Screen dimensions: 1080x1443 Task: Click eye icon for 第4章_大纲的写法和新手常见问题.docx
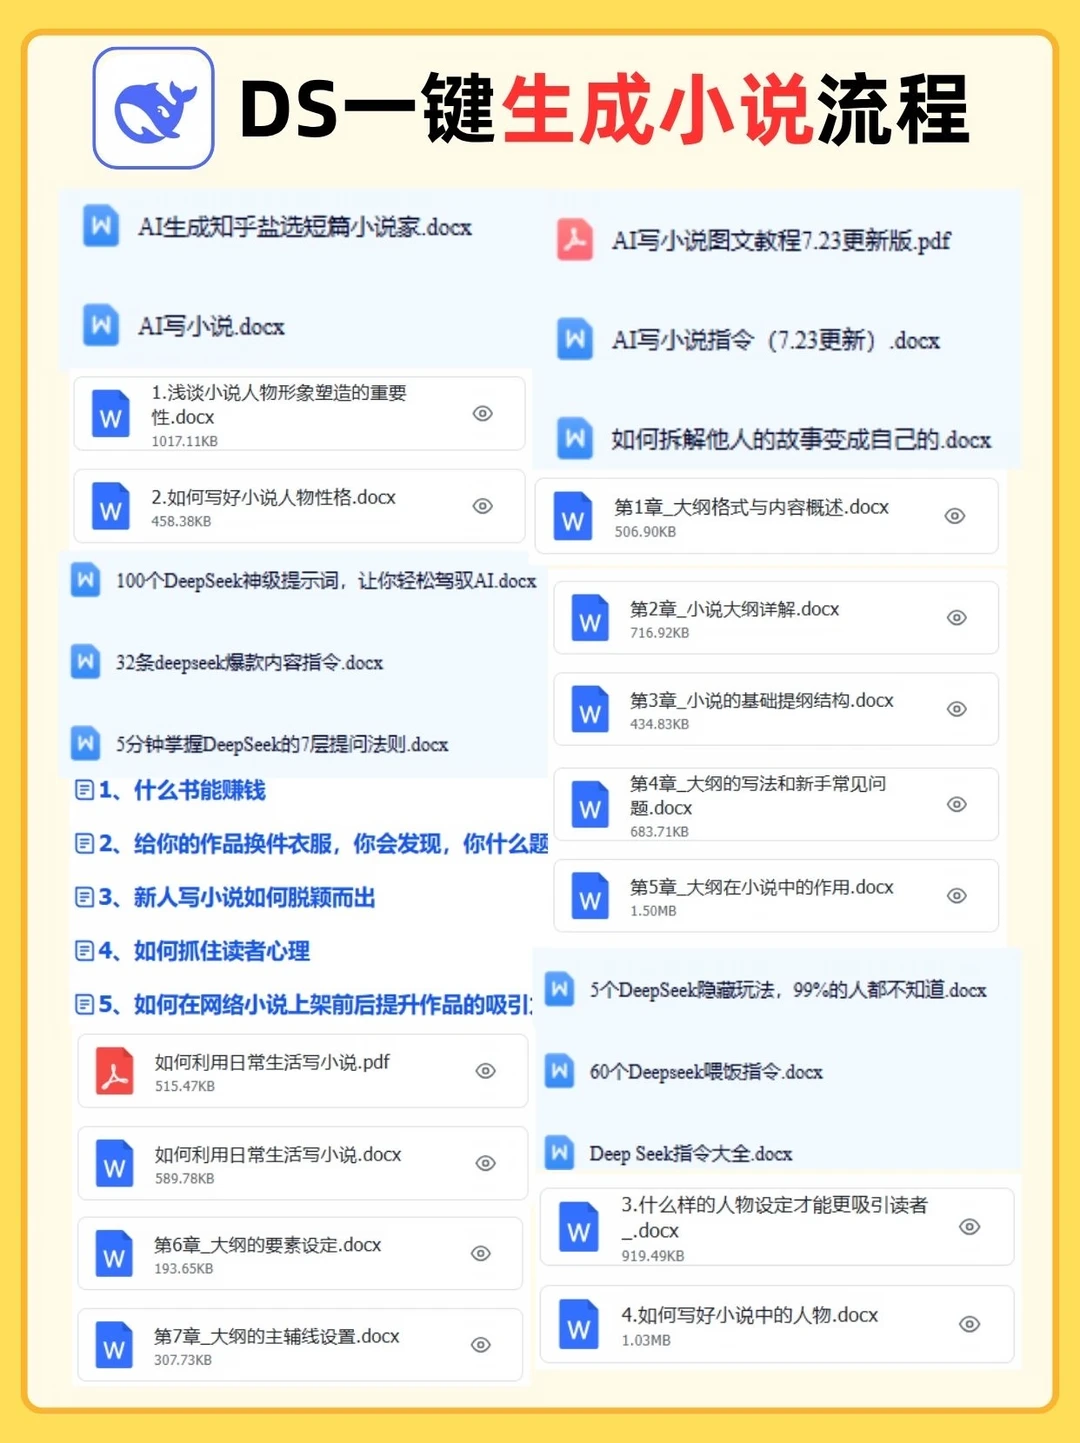click(x=957, y=804)
